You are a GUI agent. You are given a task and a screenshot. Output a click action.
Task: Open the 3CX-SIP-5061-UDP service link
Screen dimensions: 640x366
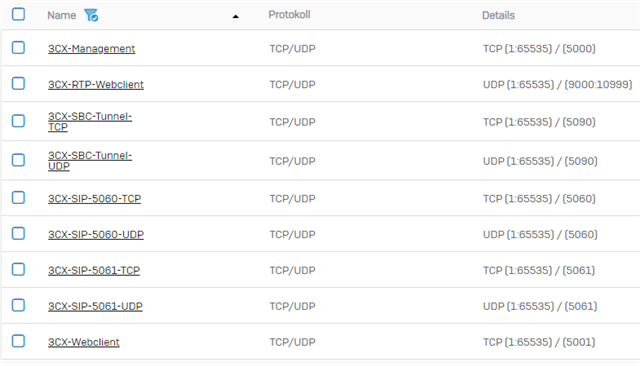[95, 306]
